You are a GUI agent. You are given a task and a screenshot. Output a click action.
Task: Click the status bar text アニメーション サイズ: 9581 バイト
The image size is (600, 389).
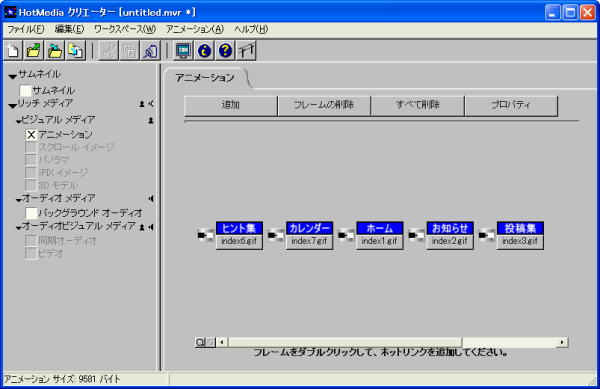[62, 379]
